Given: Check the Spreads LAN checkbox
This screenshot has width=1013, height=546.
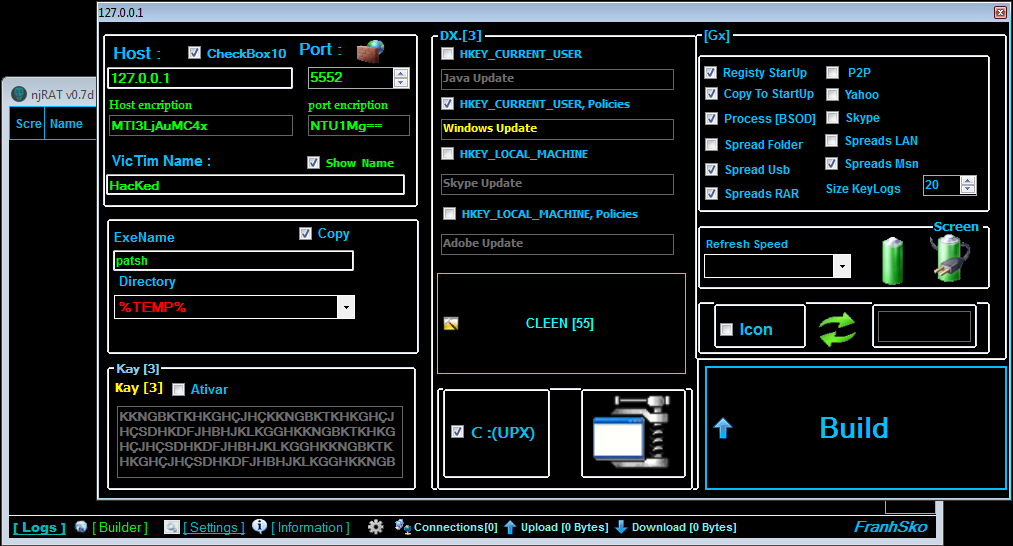Looking at the screenshot, I should tap(832, 141).
